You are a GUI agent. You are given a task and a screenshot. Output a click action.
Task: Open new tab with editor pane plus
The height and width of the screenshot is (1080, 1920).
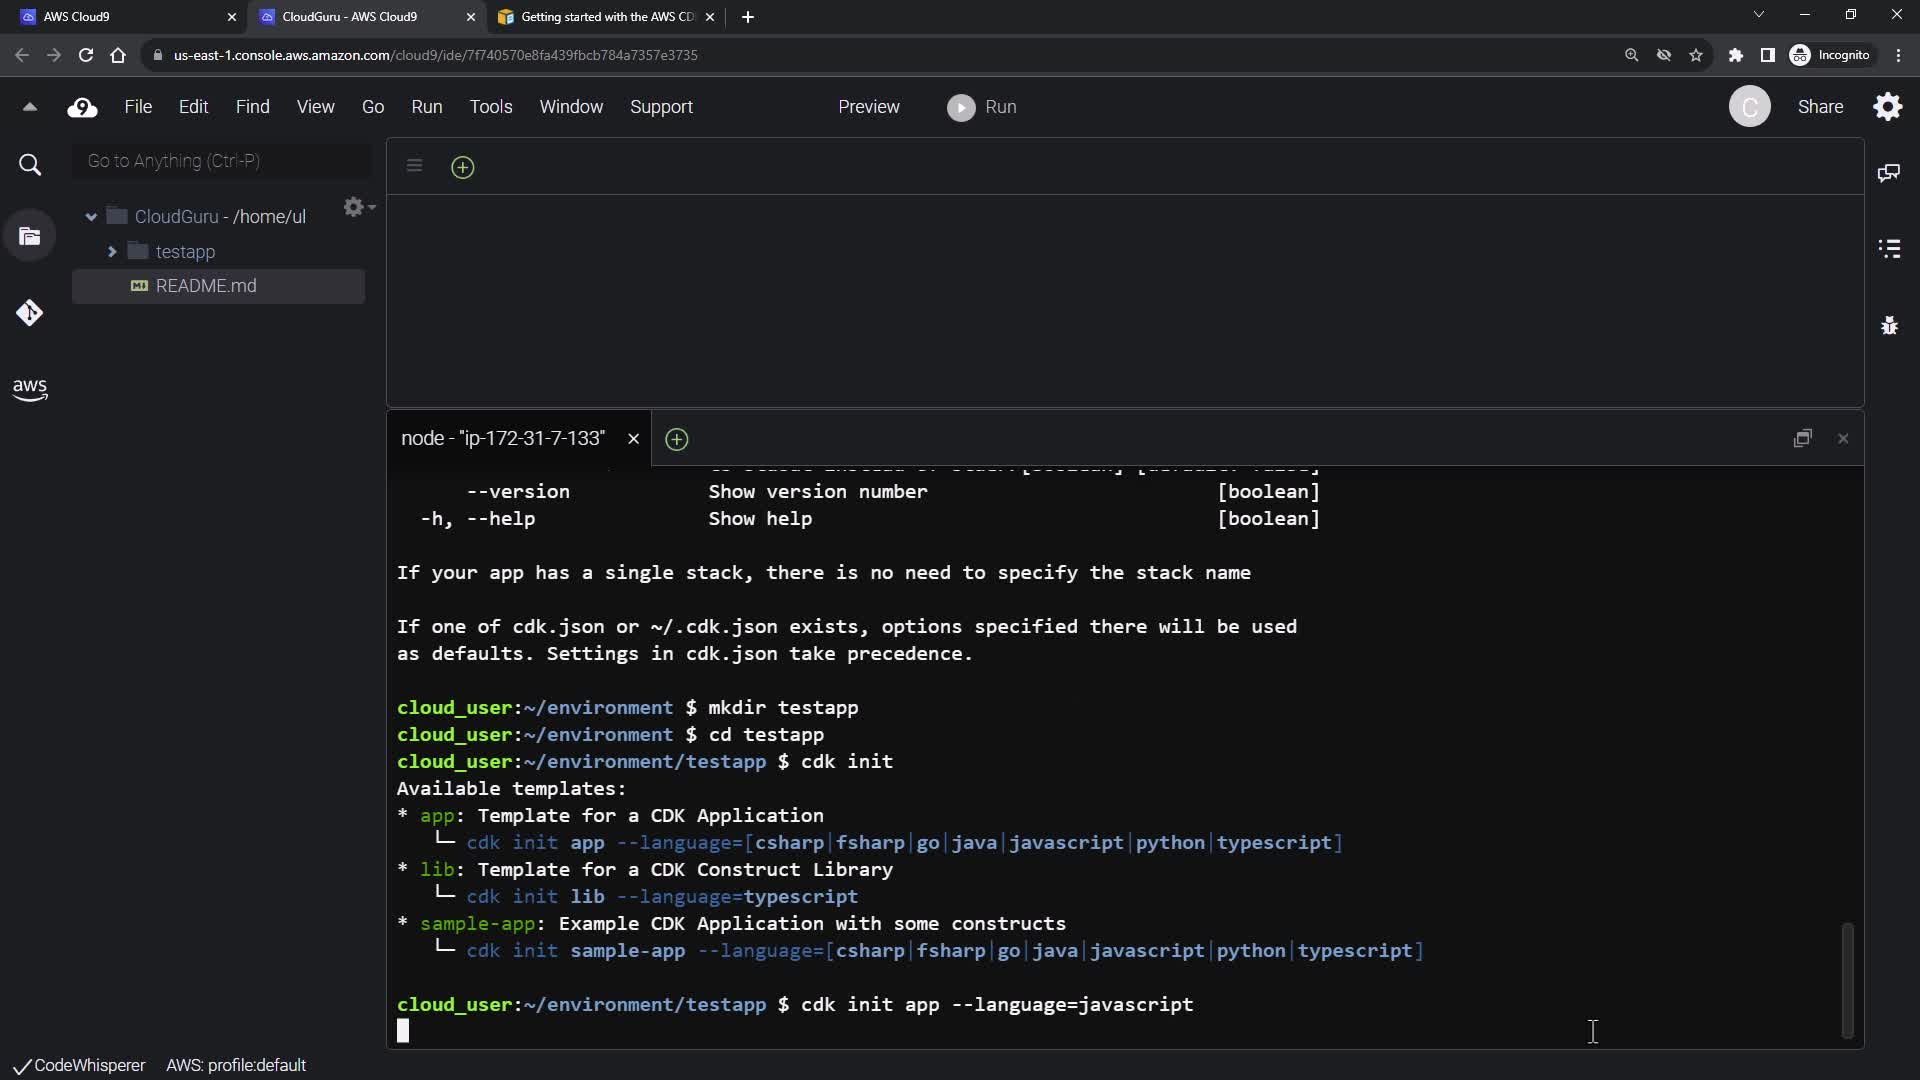pyautogui.click(x=462, y=167)
